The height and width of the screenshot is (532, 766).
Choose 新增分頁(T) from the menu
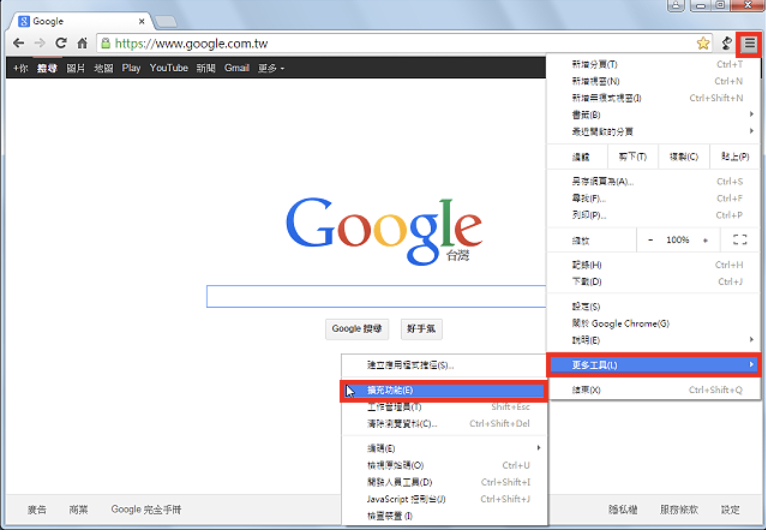[x=653, y=64]
